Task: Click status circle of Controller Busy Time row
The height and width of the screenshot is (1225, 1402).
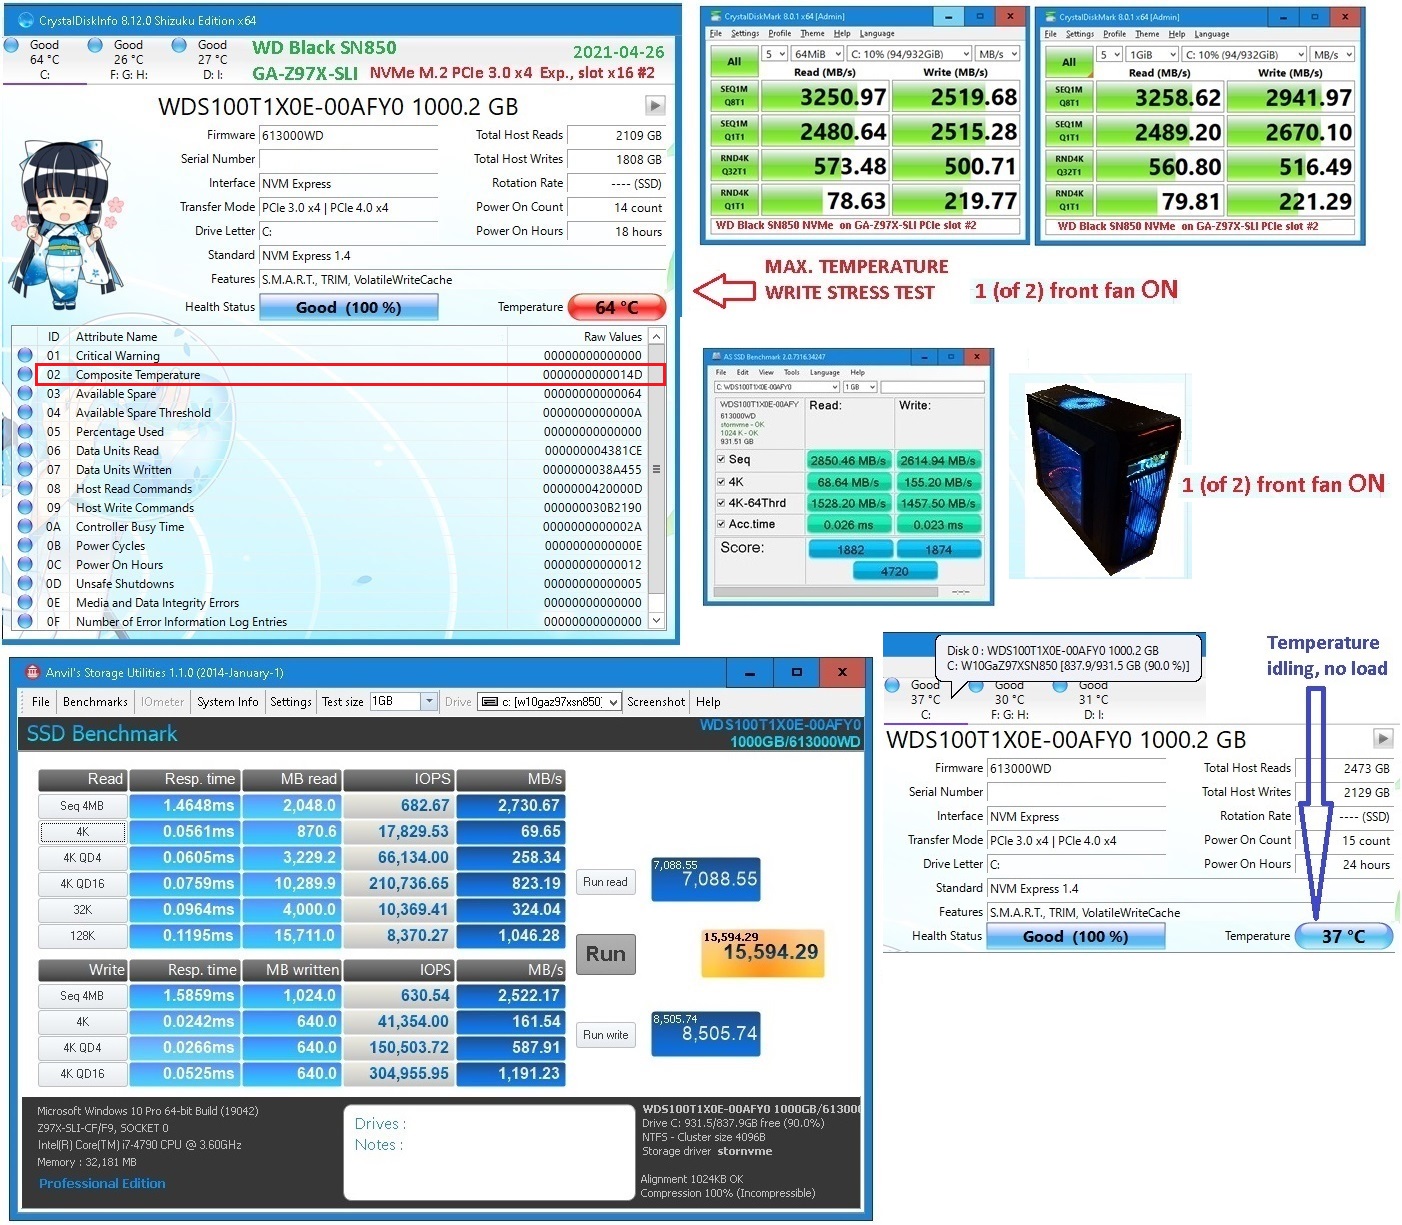Action: (x=25, y=526)
